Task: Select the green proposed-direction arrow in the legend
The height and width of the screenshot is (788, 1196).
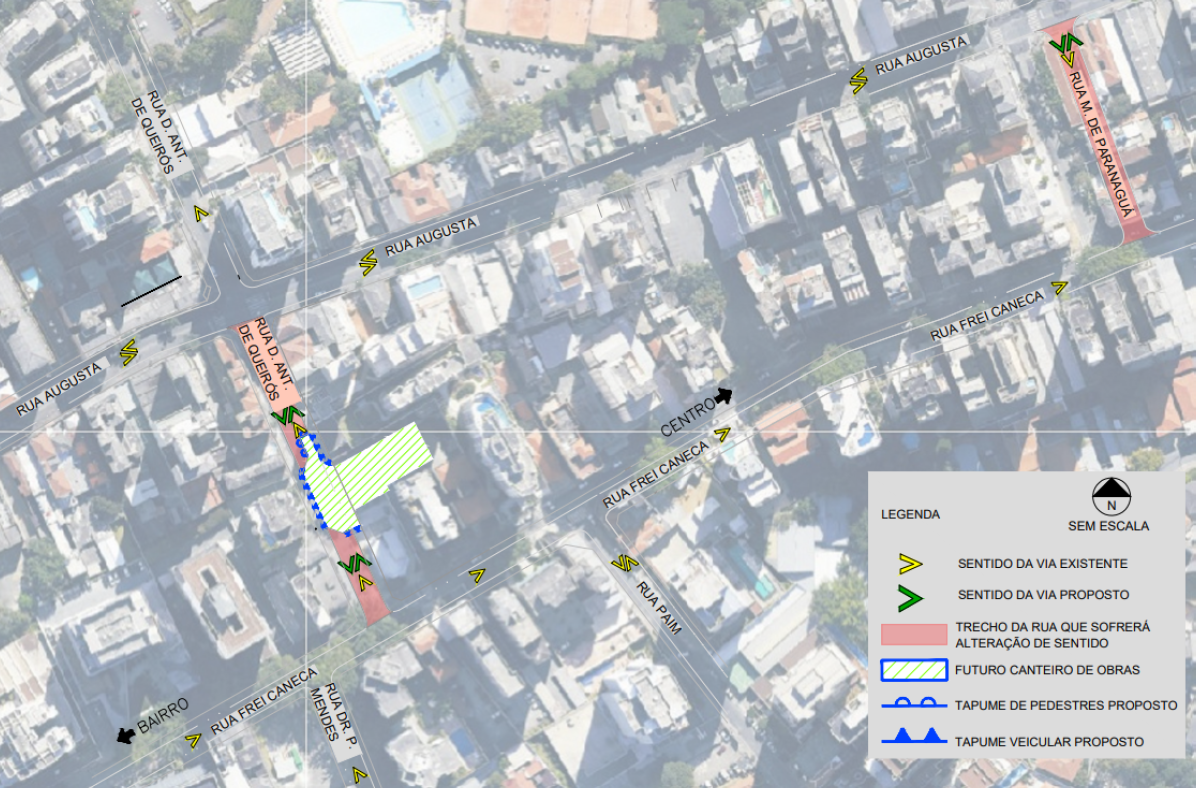Action: tap(910, 598)
